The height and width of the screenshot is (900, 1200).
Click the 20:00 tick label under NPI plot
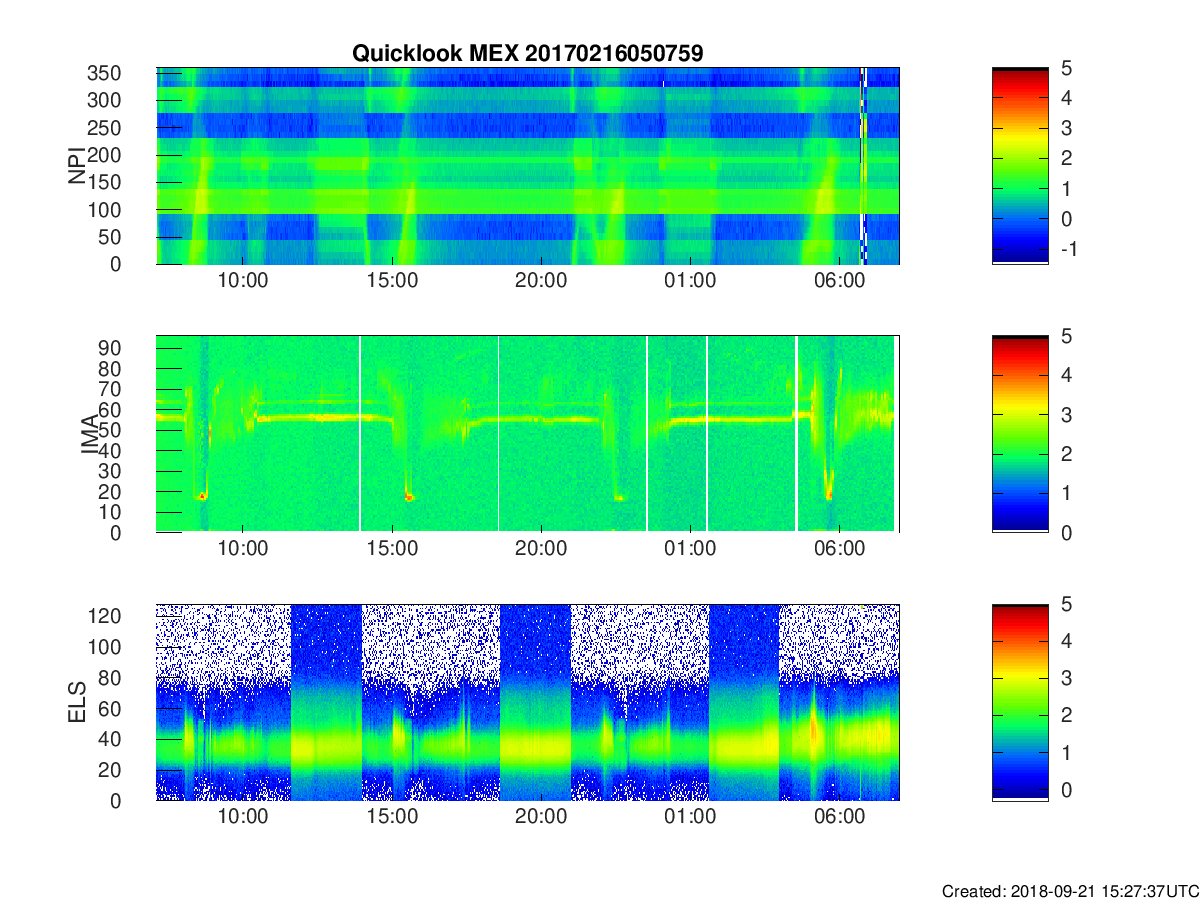tap(541, 281)
